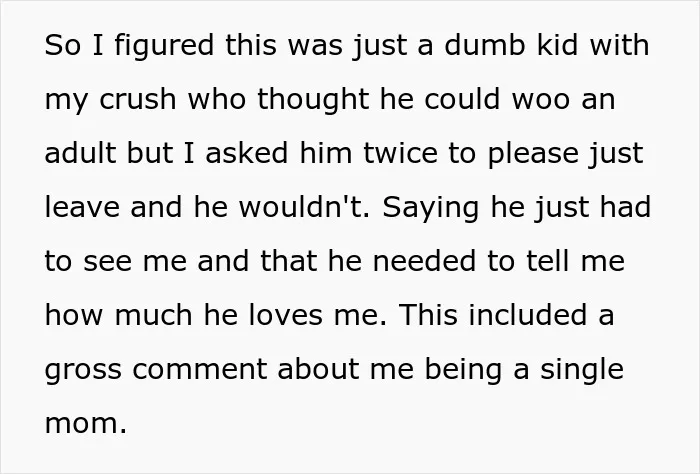Click on the word "crush"

click(x=138, y=99)
